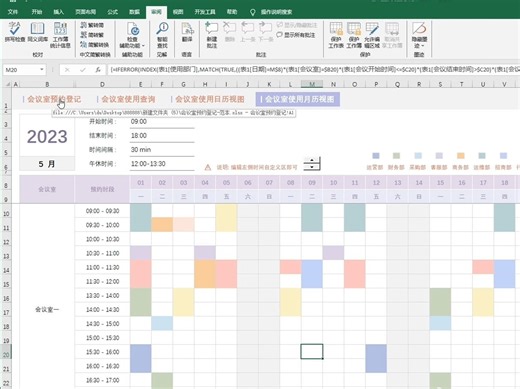Image resolution: width=520 pixels, height=389 pixels.
Task: Switch to the 公式 ribbon tab
Action: (x=113, y=12)
